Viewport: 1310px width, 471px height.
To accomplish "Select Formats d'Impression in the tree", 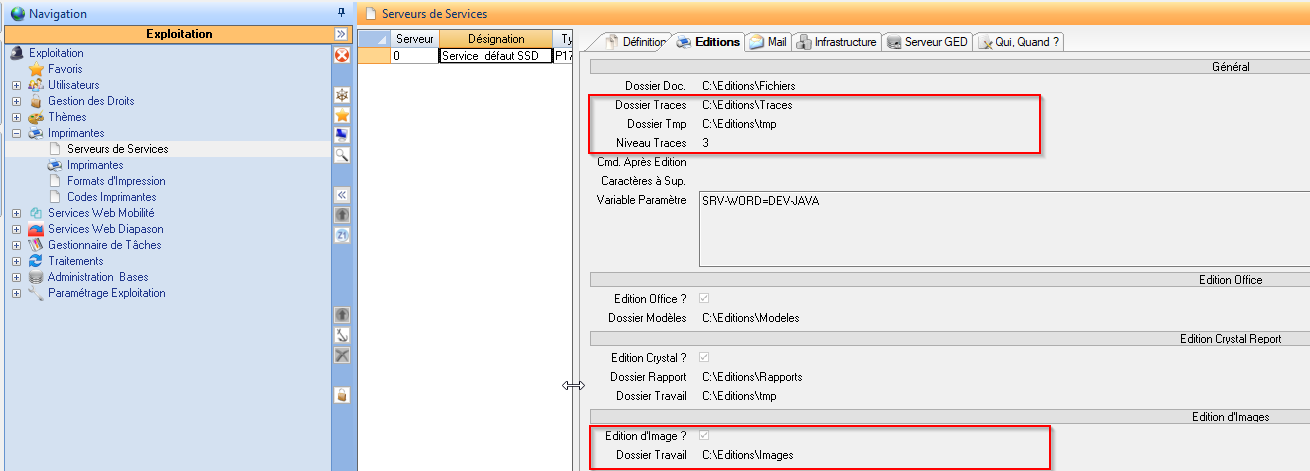I will coord(116,181).
